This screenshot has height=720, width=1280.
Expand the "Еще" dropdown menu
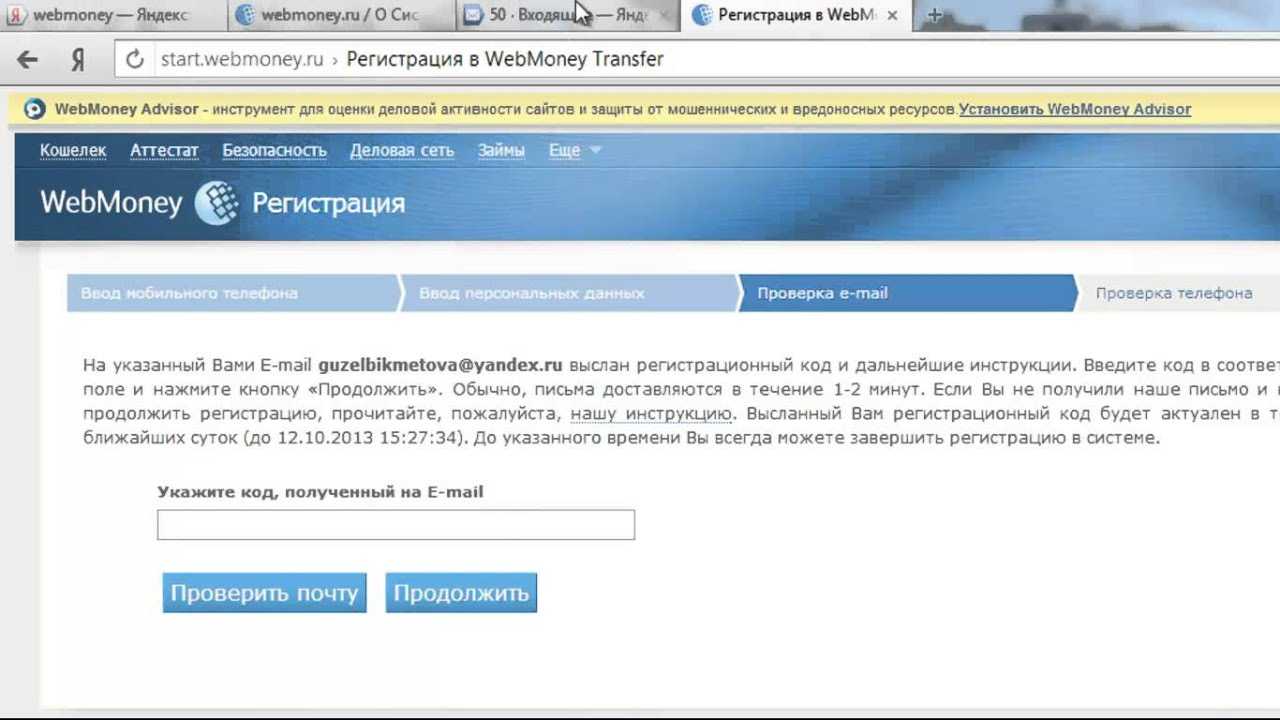[x=575, y=150]
